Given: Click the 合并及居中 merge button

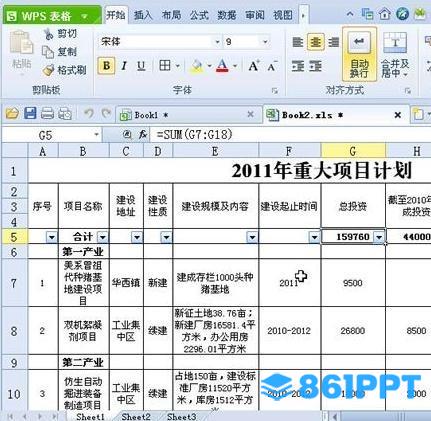Looking at the screenshot, I should pyautogui.click(x=395, y=55).
